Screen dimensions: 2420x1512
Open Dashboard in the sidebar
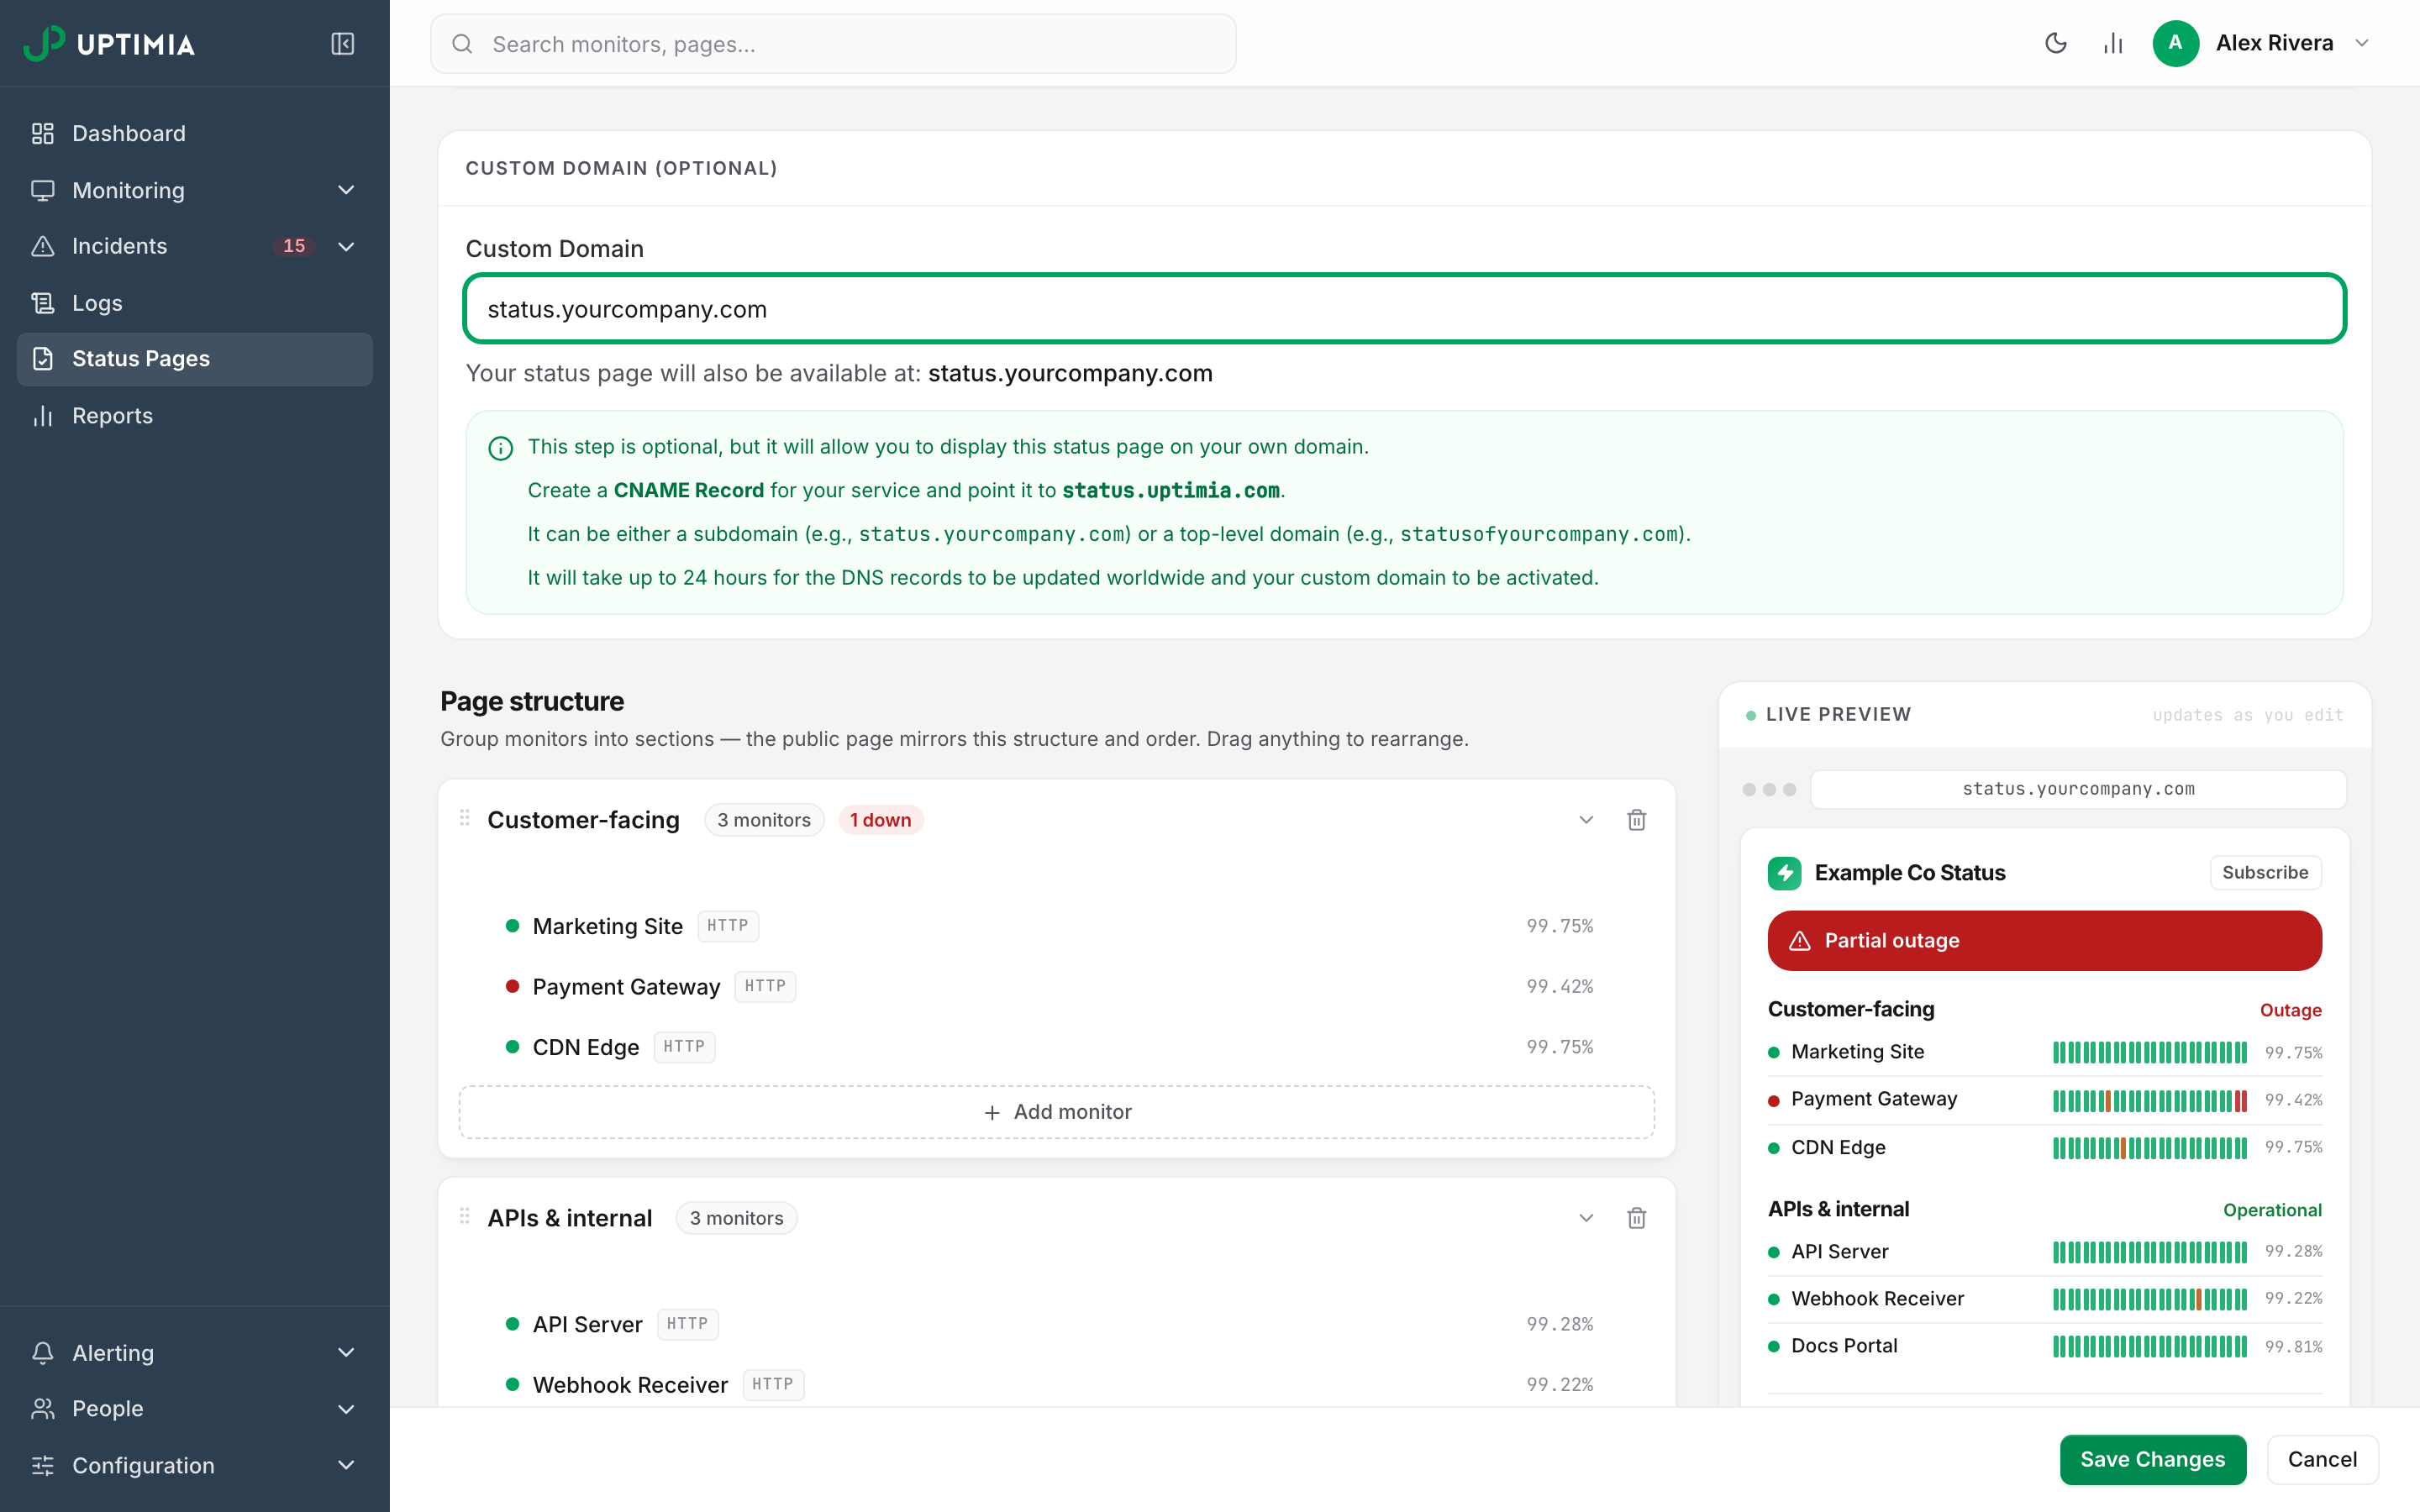(x=195, y=133)
